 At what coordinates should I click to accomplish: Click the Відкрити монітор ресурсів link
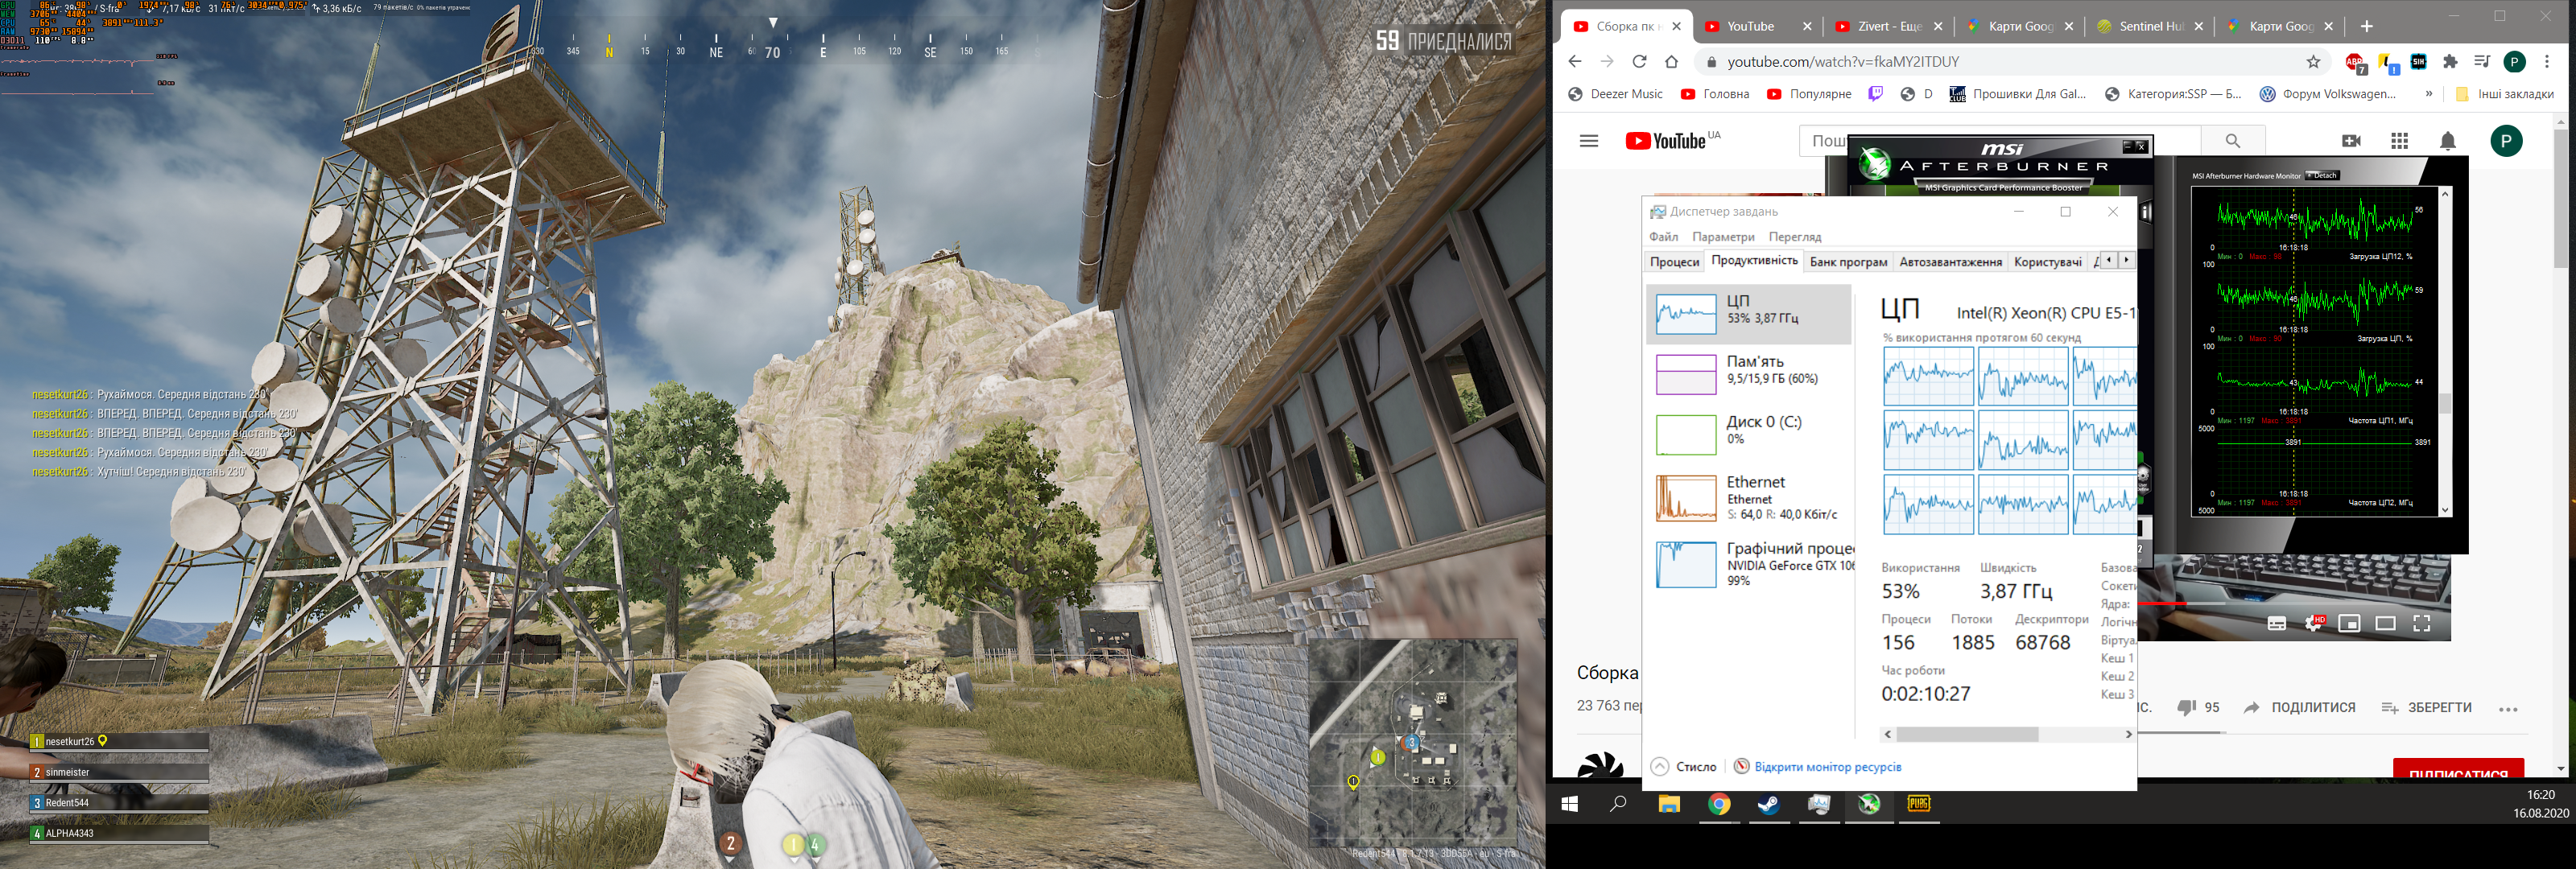(1827, 766)
